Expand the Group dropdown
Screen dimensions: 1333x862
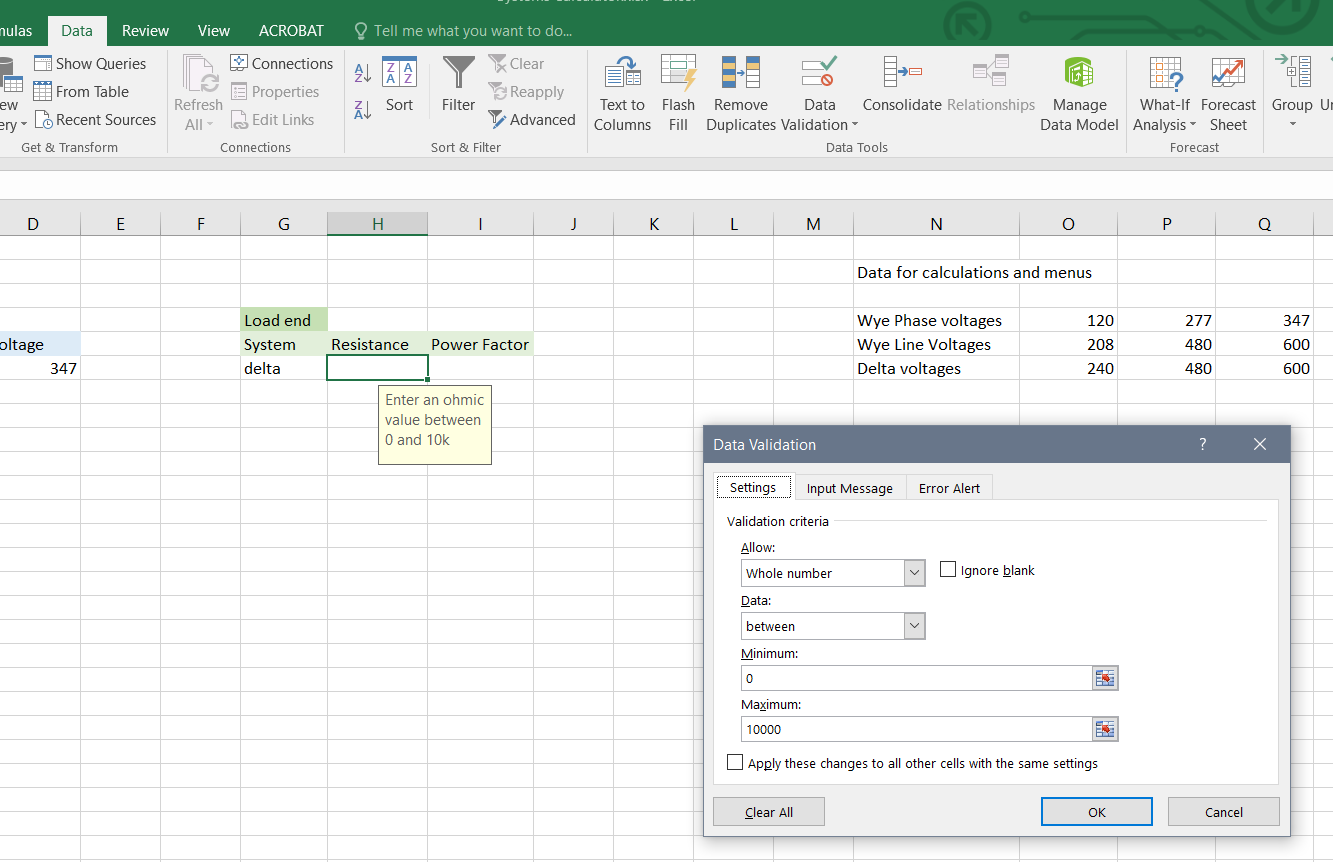click(x=1292, y=124)
